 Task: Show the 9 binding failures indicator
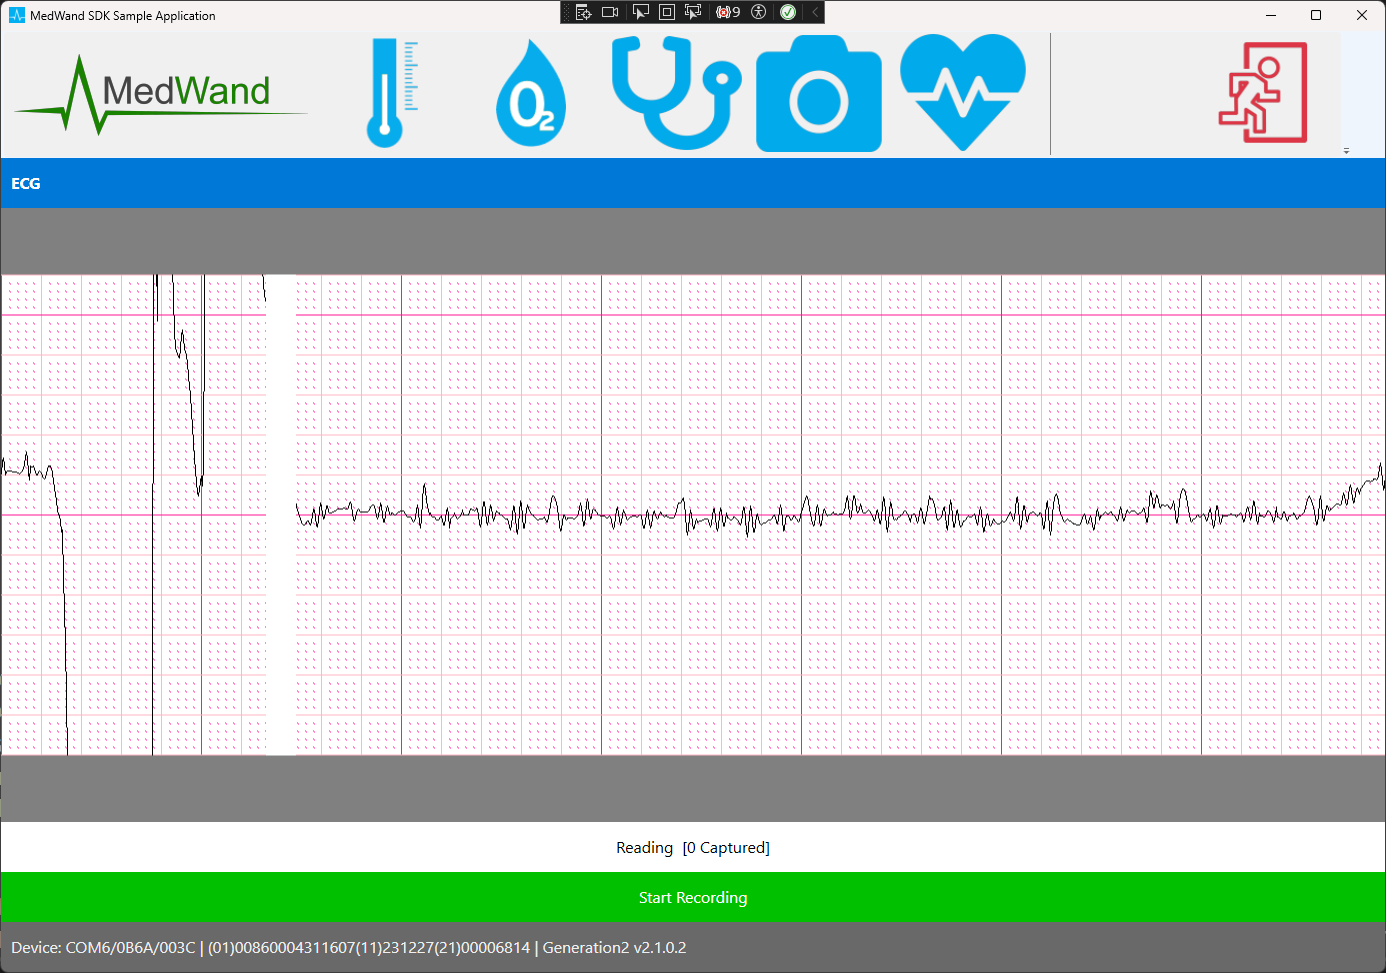pos(728,12)
